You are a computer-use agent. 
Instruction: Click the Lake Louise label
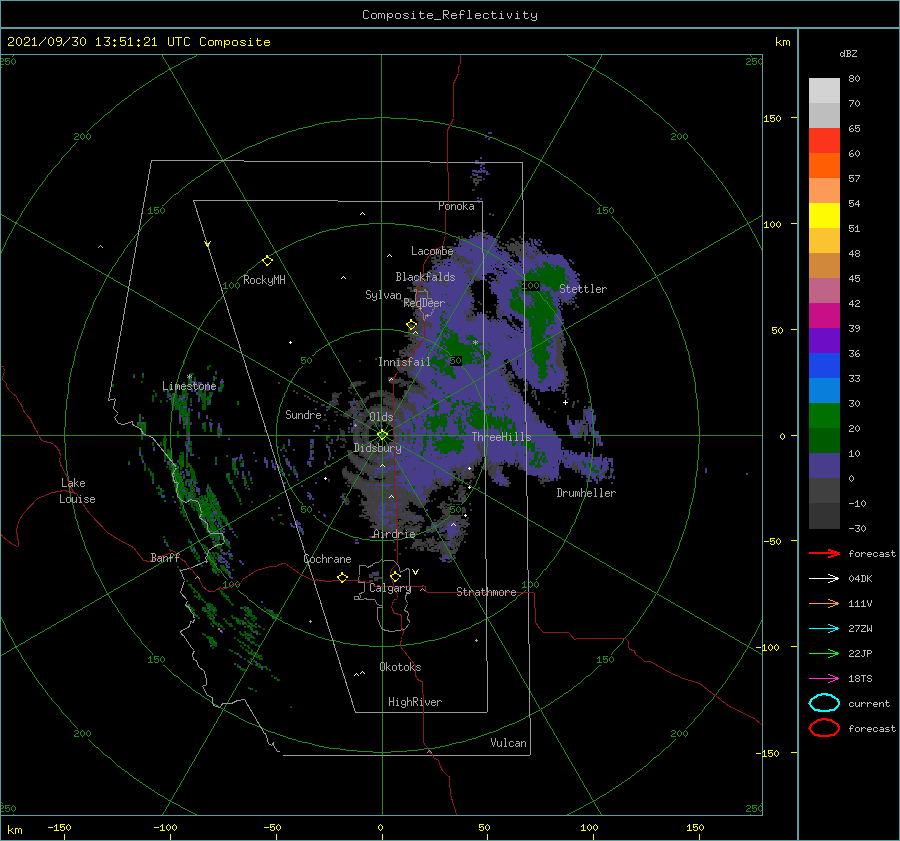[x=77, y=491]
